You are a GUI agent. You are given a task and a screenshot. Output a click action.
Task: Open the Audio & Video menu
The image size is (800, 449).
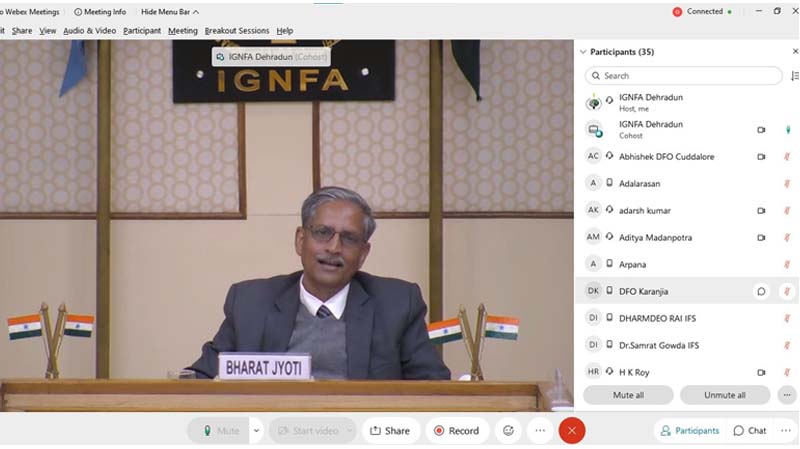[89, 31]
